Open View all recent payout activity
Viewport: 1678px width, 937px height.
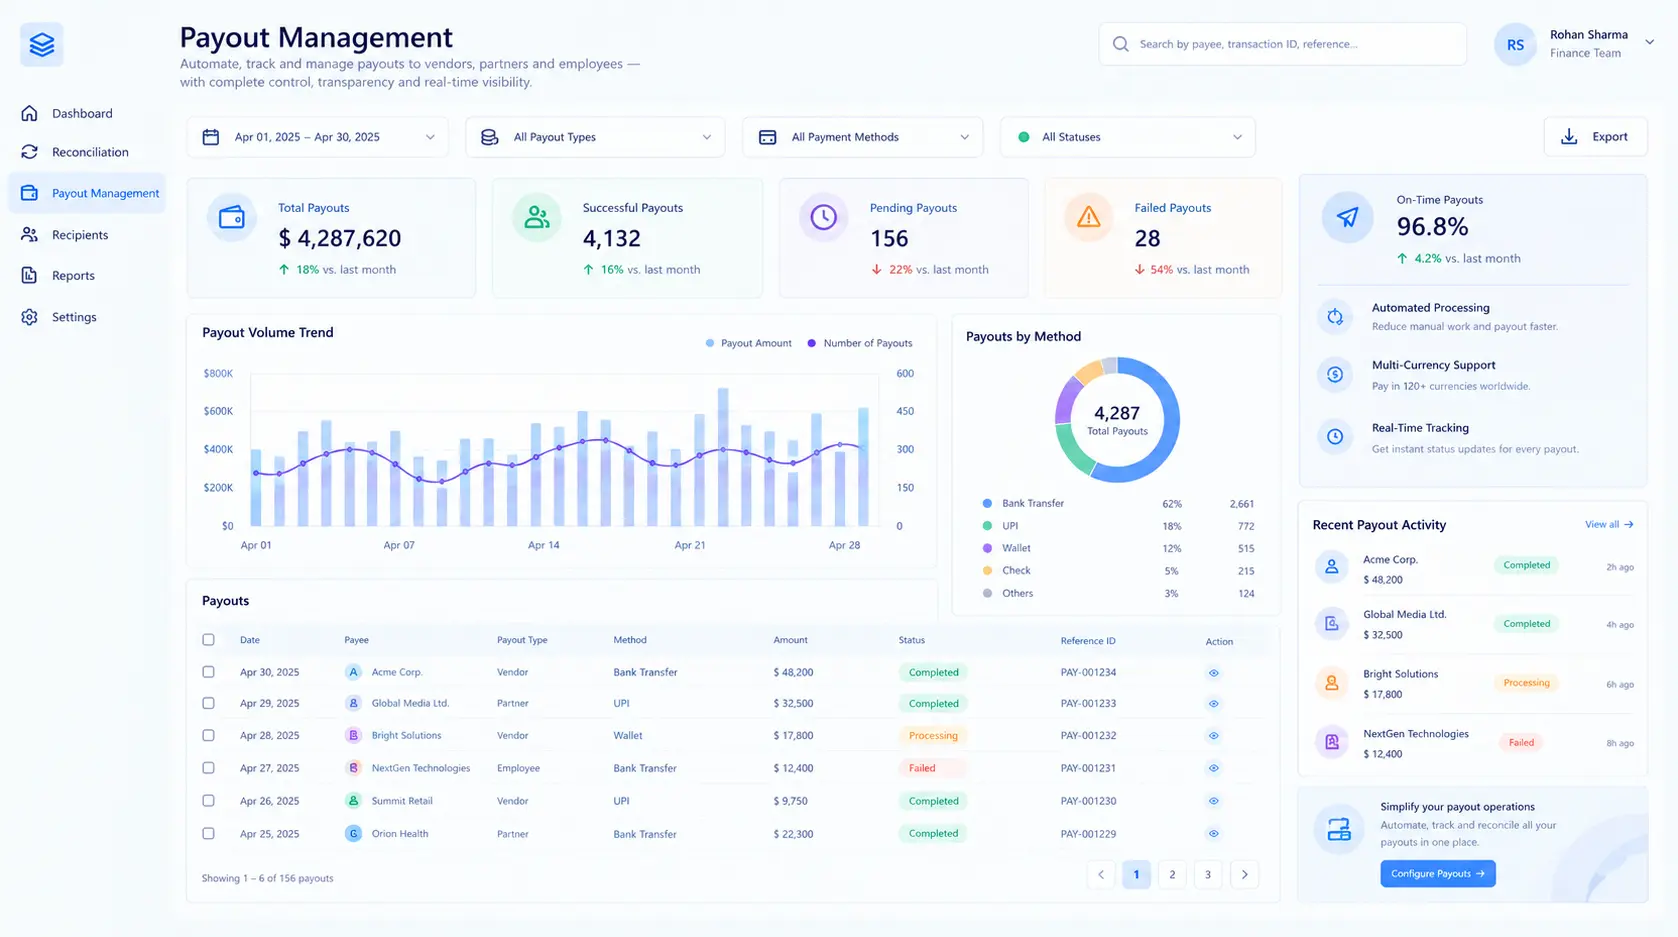[1609, 525]
